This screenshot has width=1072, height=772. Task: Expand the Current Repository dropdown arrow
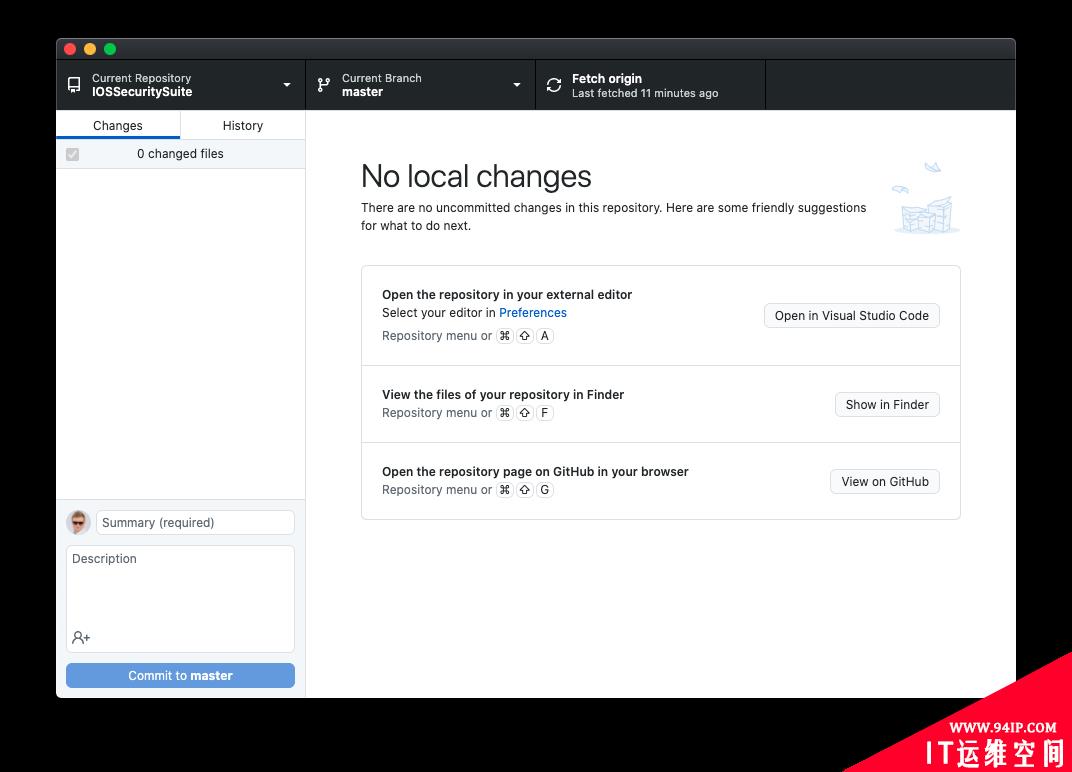pyautogui.click(x=287, y=85)
